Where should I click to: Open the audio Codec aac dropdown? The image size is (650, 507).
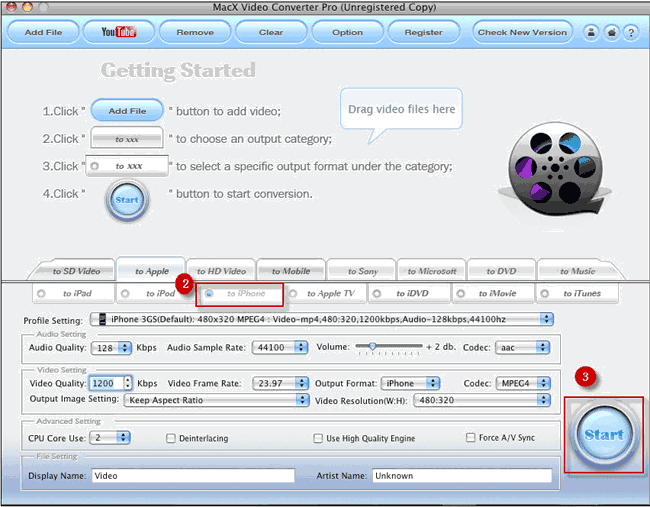(522, 347)
